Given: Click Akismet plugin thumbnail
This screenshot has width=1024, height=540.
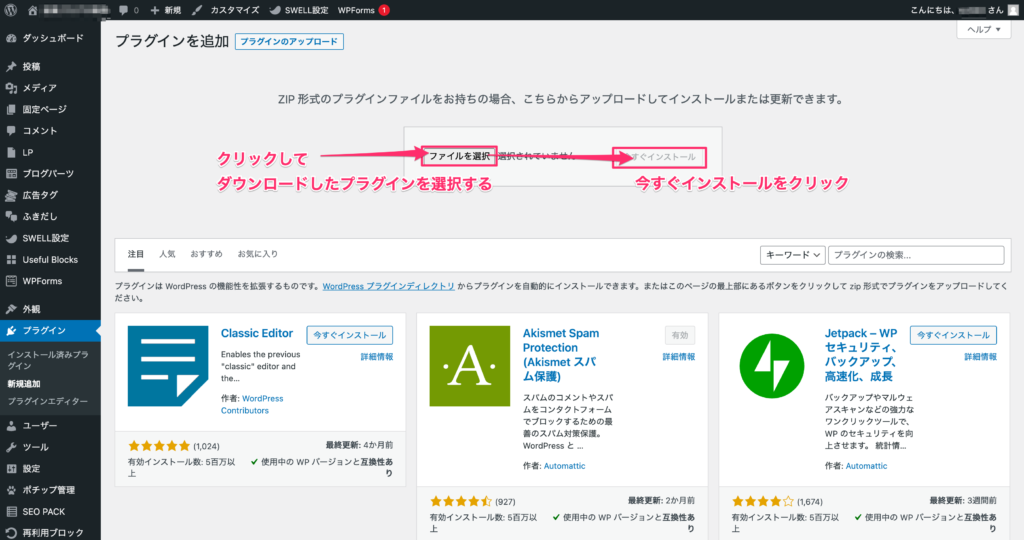Looking at the screenshot, I should coord(470,366).
